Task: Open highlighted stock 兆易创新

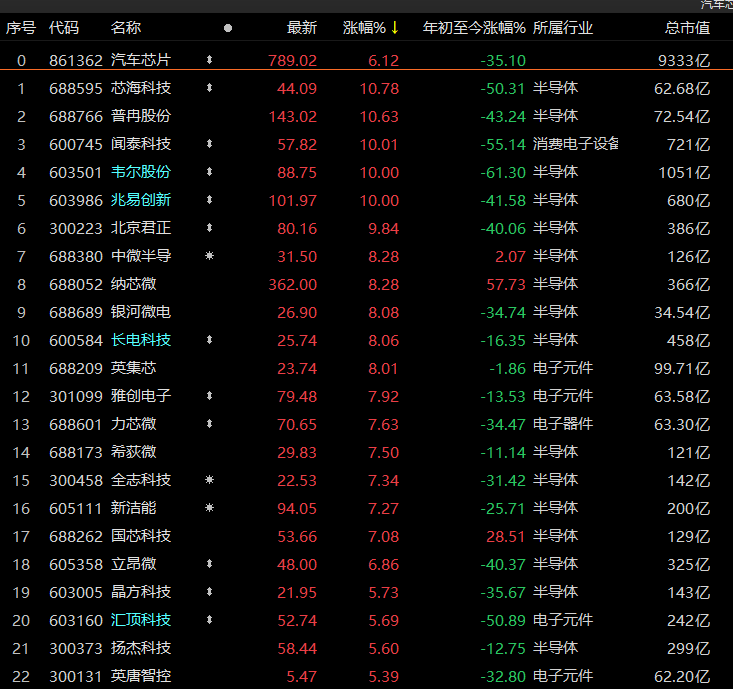Action: pos(141,200)
